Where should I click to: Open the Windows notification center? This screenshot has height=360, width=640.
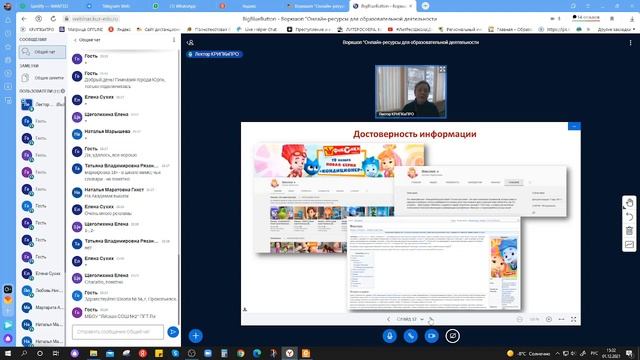point(630,353)
